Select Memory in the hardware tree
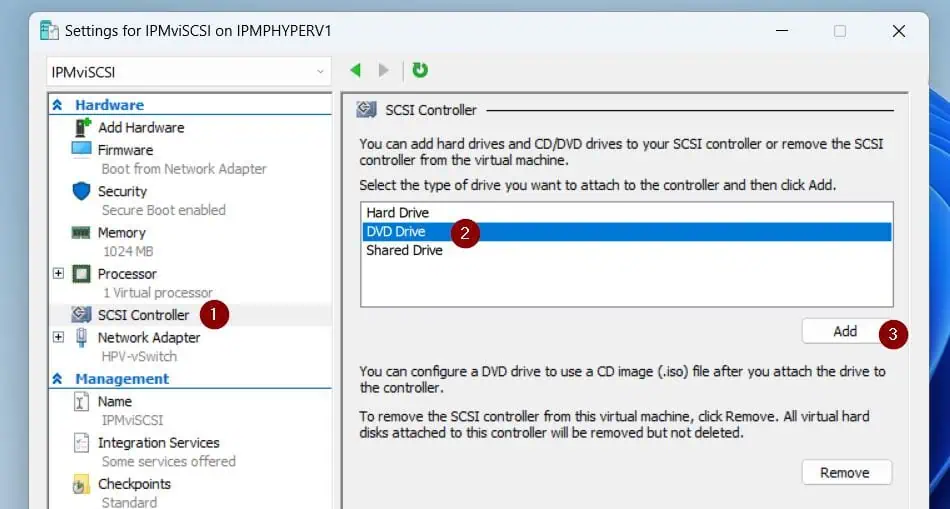This screenshot has width=950, height=509. point(122,233)
